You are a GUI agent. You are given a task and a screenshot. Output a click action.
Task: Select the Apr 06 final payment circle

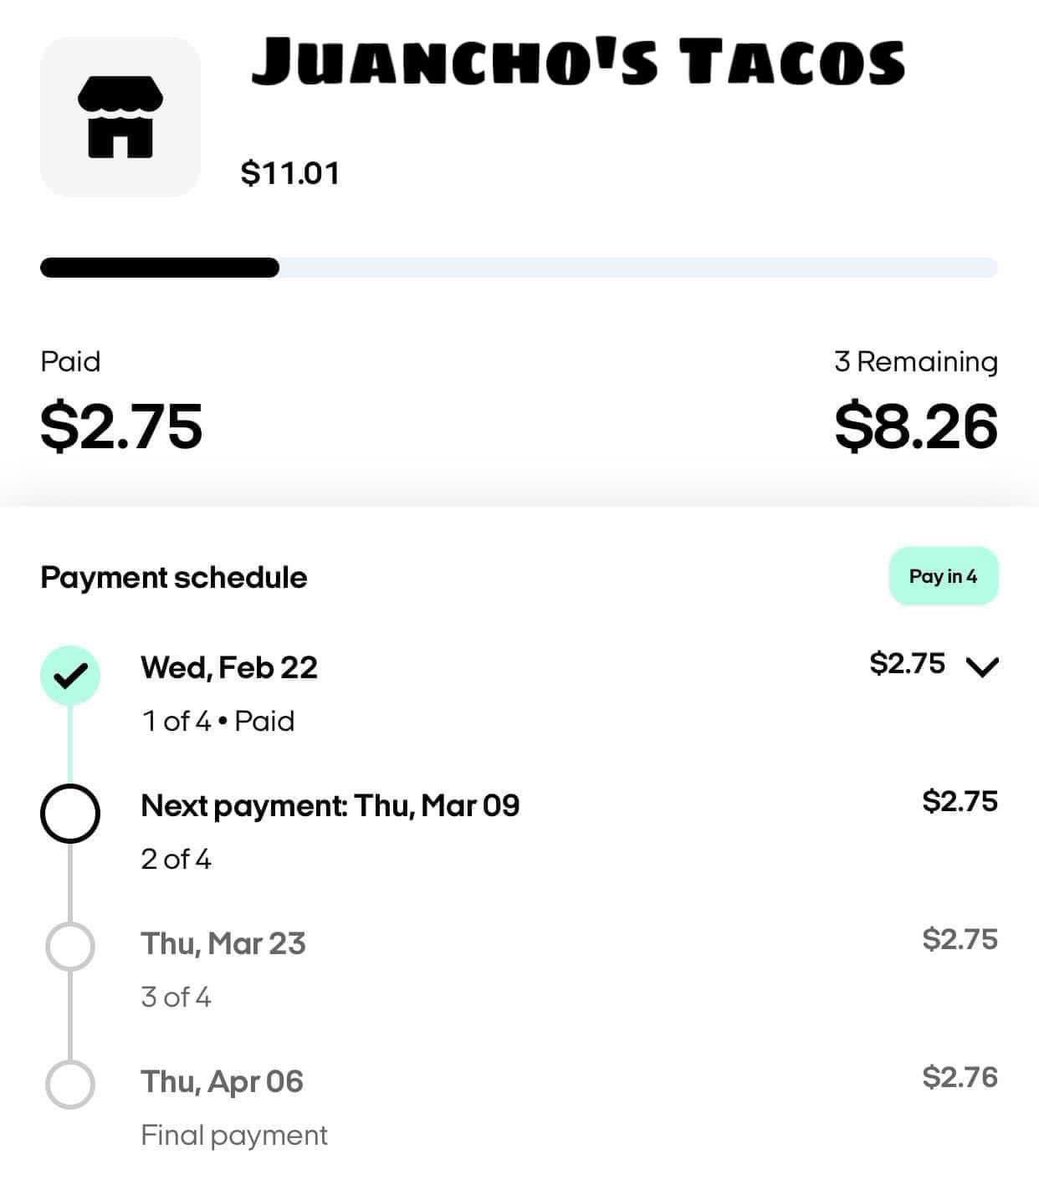(70, 1084)
